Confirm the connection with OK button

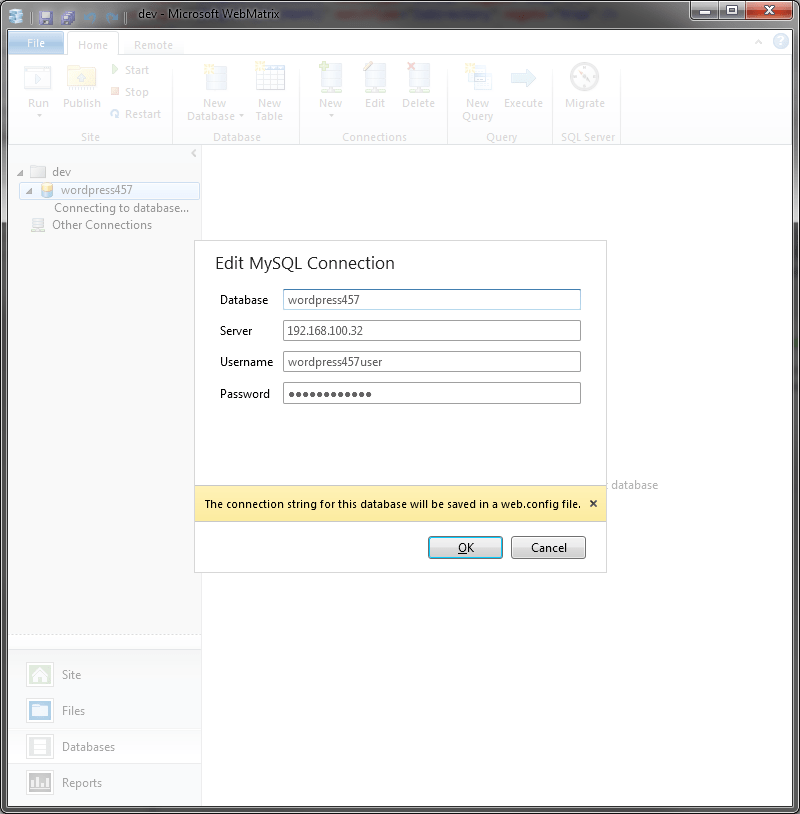pos(465,548)
